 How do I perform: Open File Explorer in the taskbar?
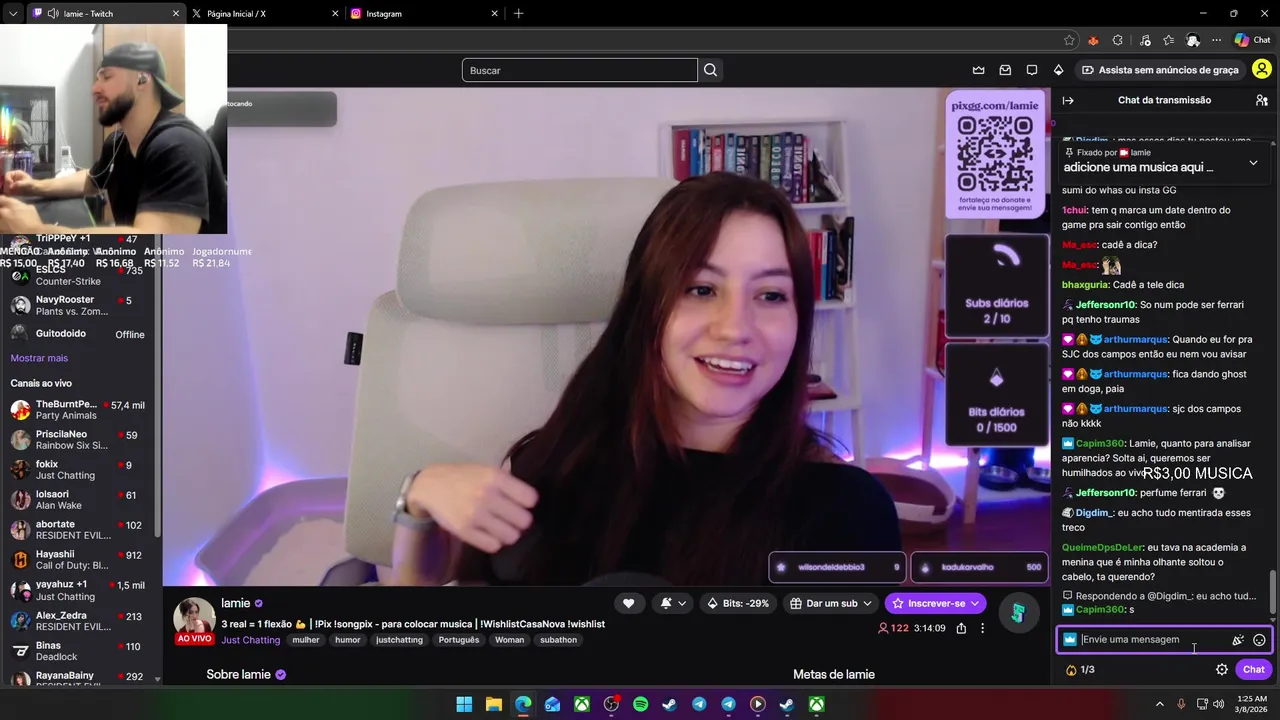coord(494,705)
